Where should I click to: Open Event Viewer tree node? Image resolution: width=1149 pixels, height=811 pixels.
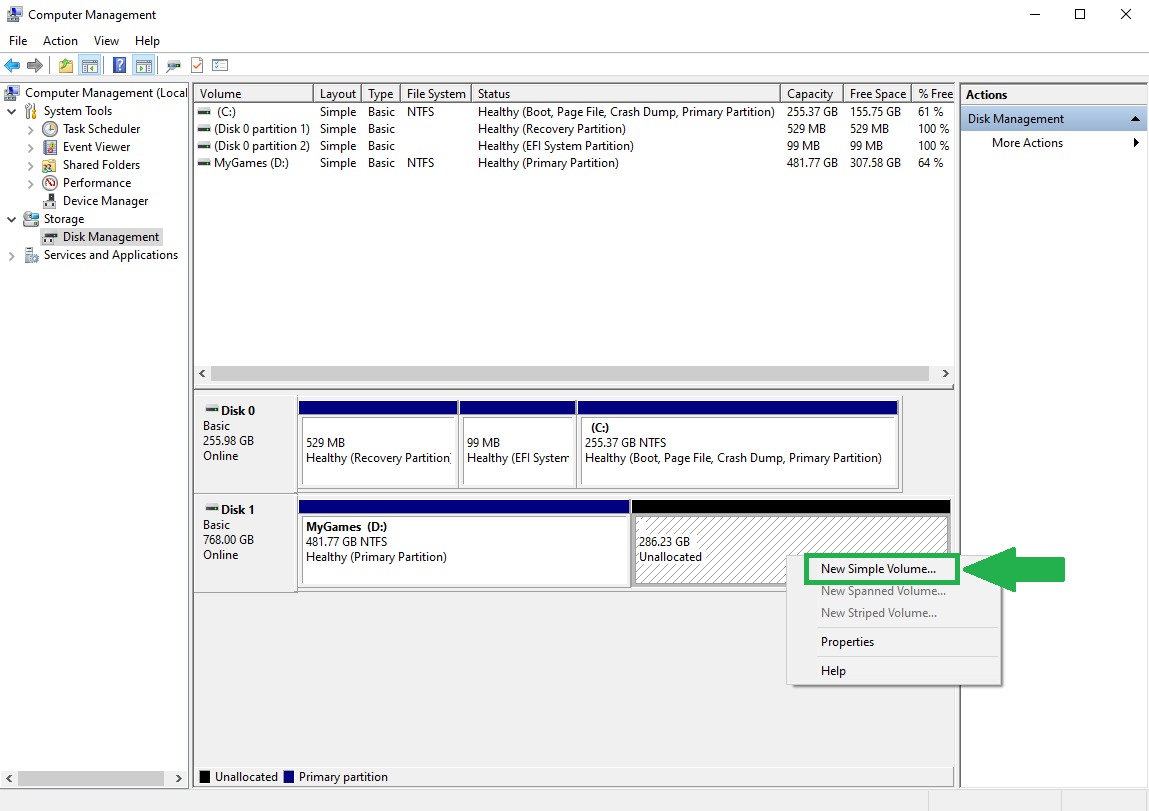click(x=96, y=147)
